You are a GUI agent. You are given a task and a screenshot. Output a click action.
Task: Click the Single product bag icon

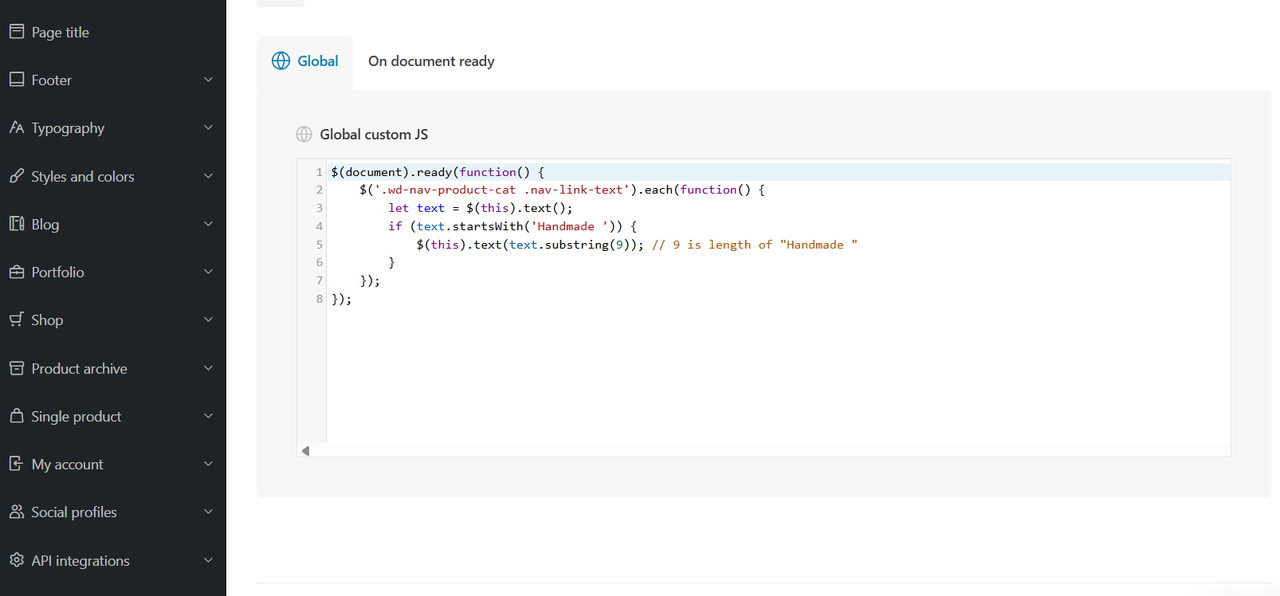click(x=16, y=416)
